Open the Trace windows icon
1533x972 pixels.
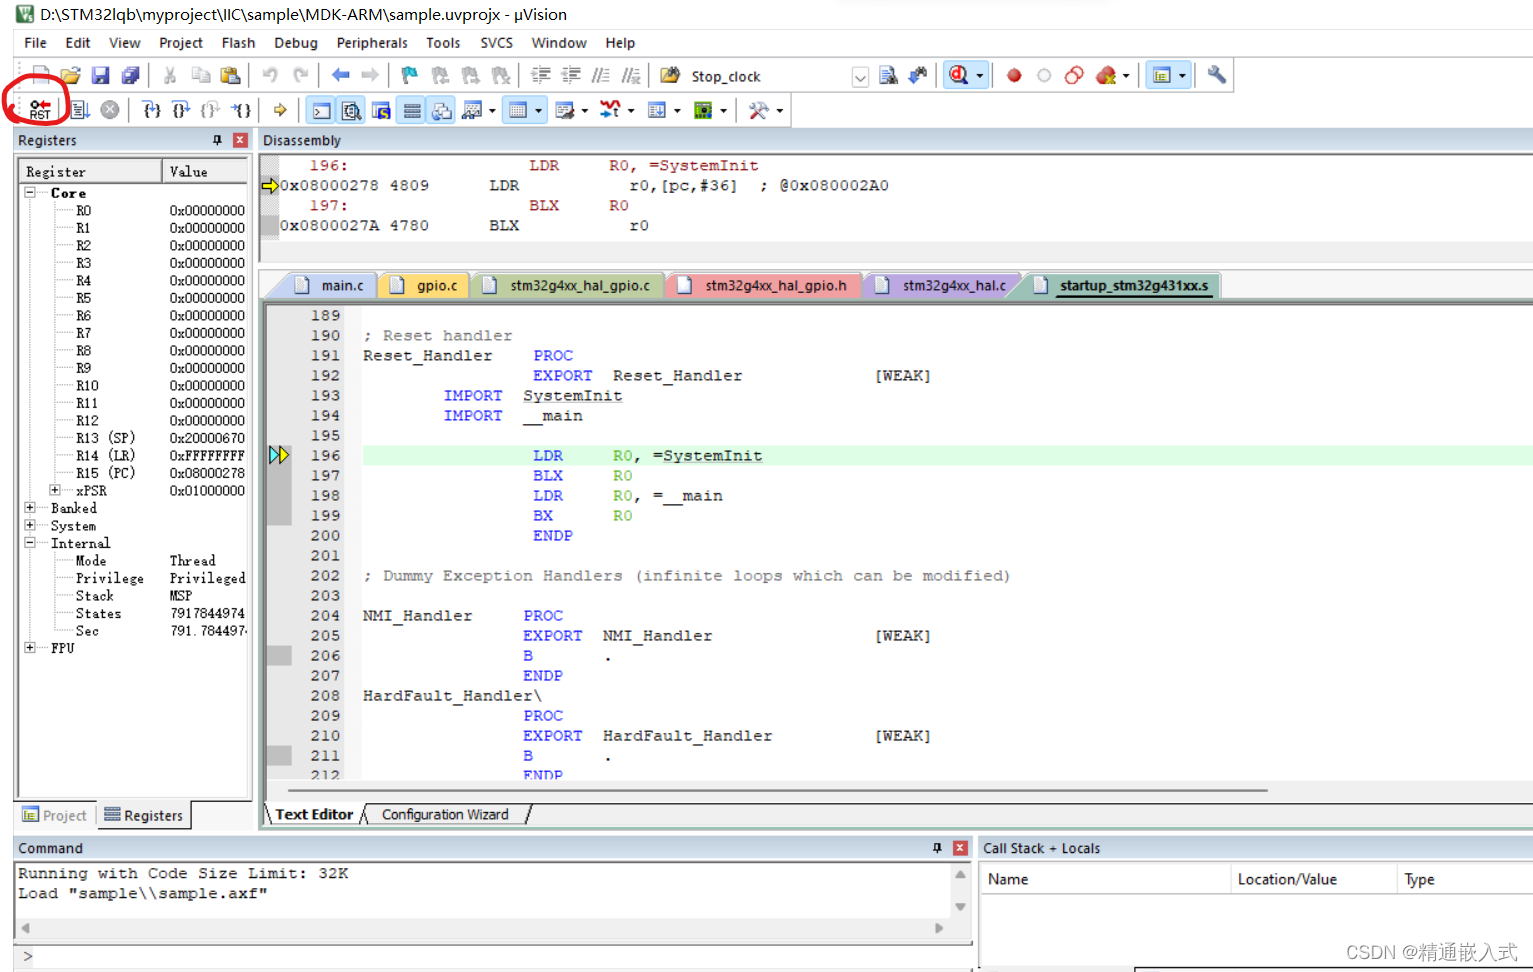[x=657, y=110]
